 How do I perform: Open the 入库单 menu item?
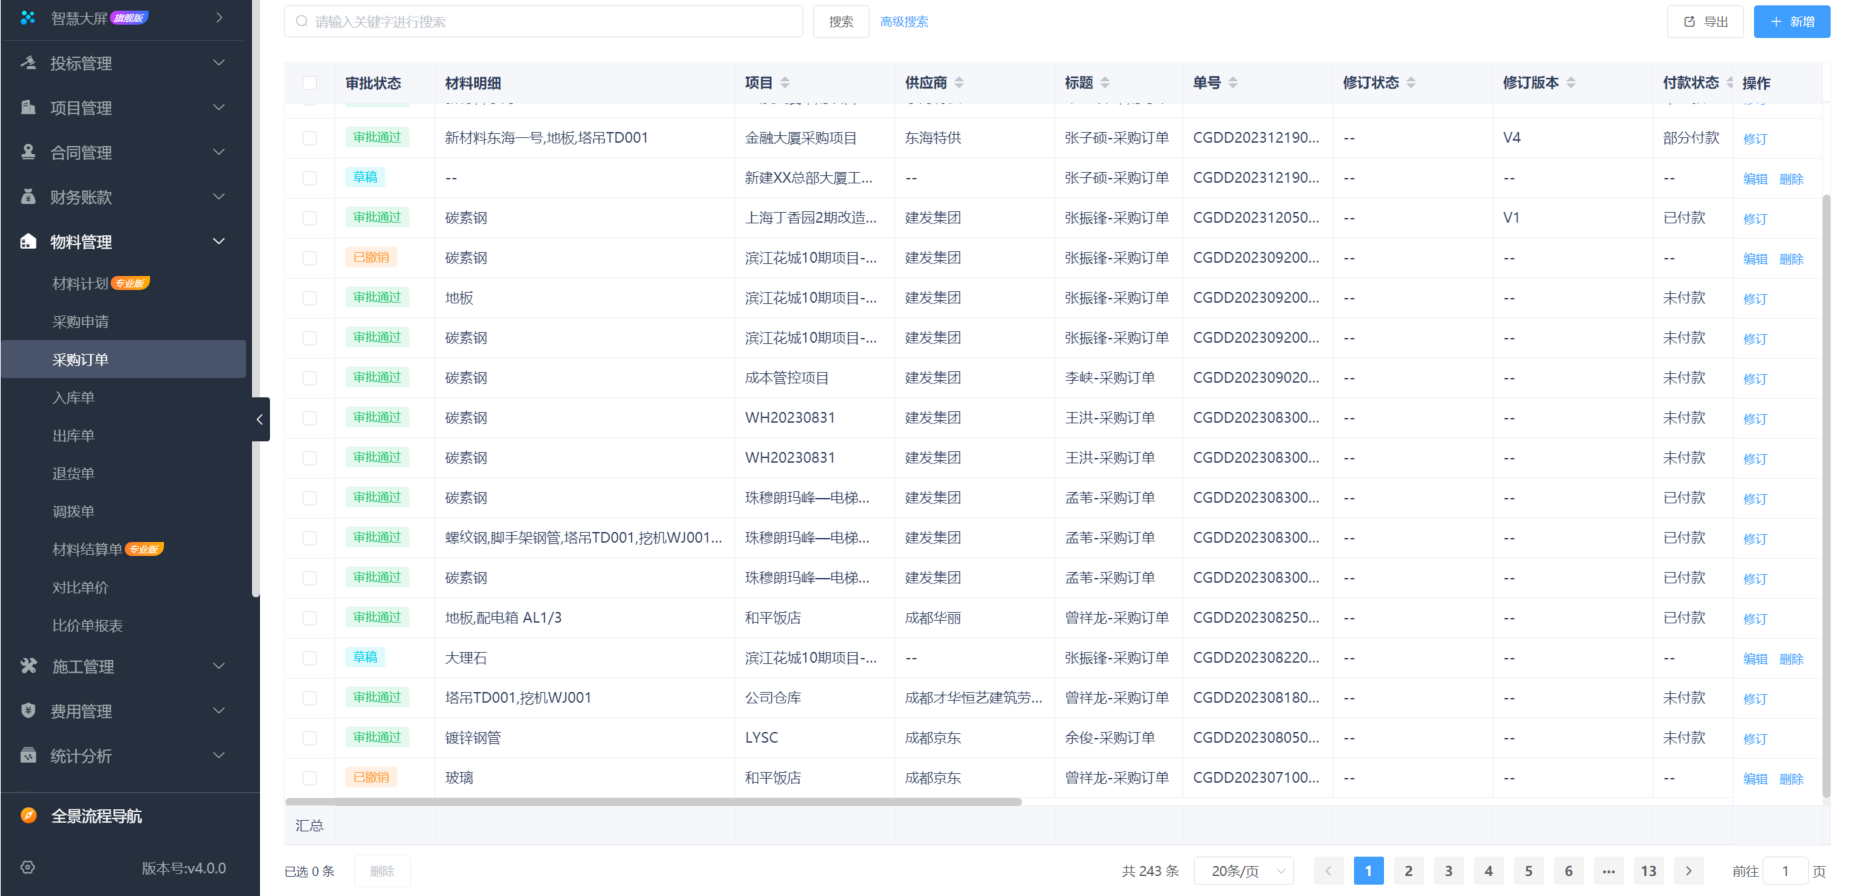(74, 398)
